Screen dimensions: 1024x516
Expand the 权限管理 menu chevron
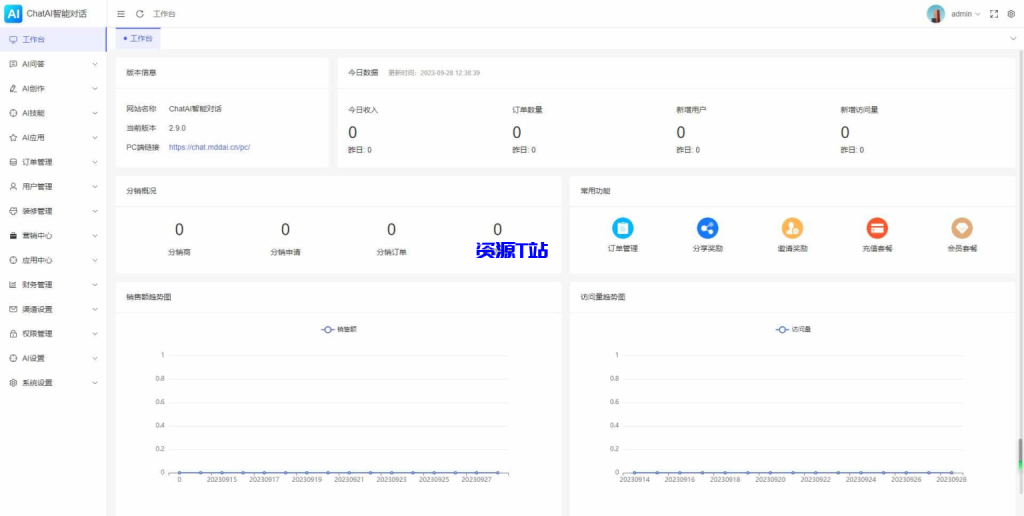(x=95, y=334)
